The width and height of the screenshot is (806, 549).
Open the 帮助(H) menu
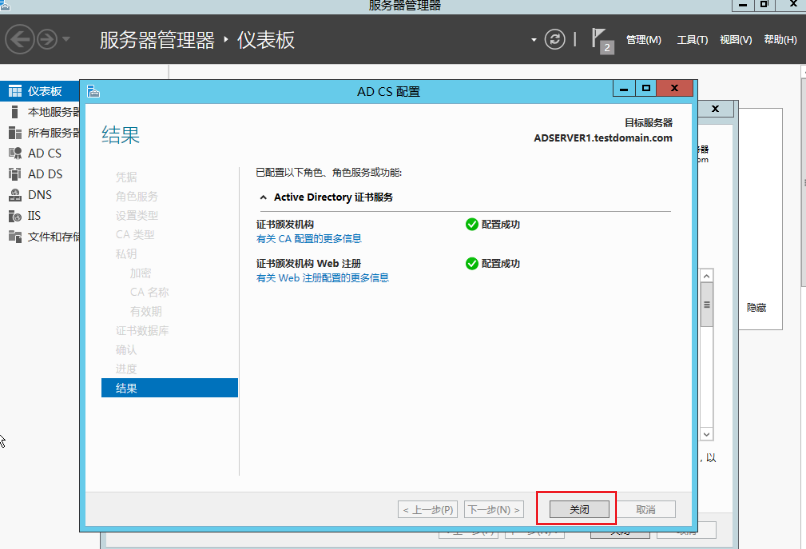(x=780, y=40)
